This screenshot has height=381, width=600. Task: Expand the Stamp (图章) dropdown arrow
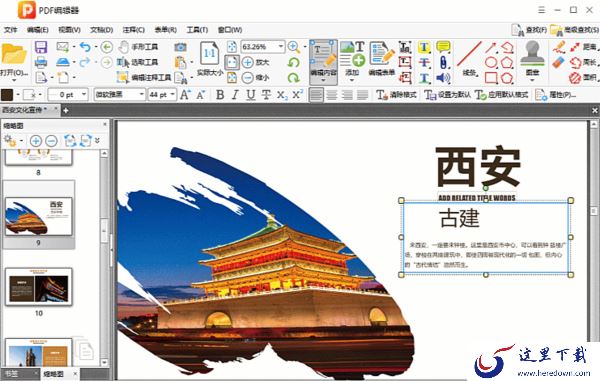(532, 80)
